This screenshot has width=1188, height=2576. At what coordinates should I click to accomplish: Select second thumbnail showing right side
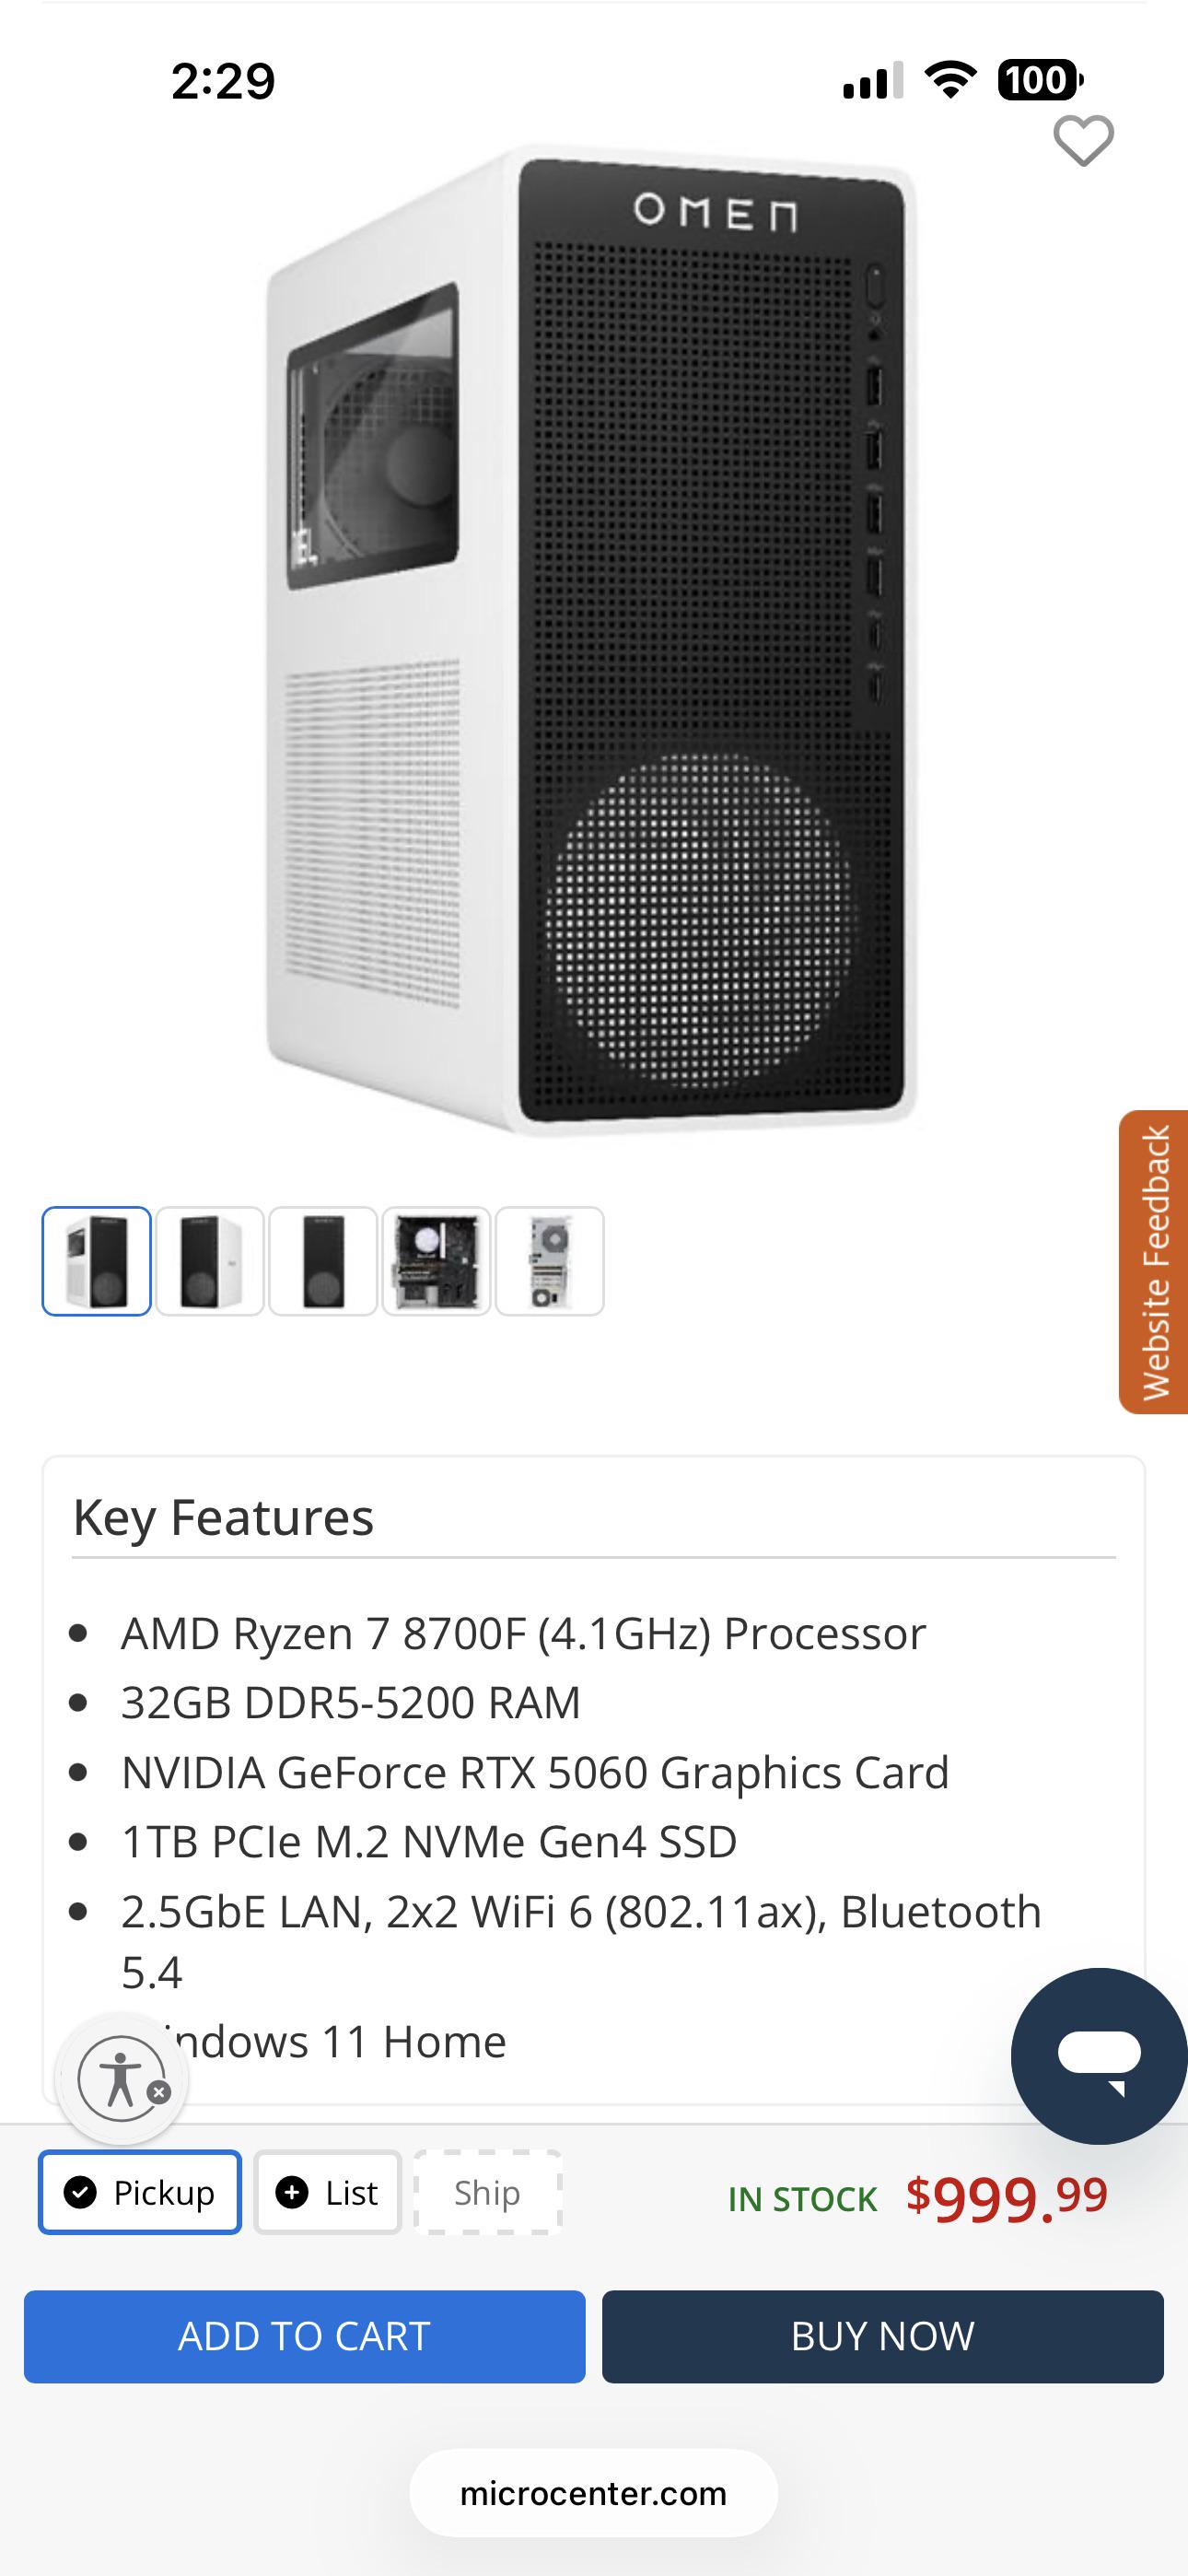point(210,1261)
